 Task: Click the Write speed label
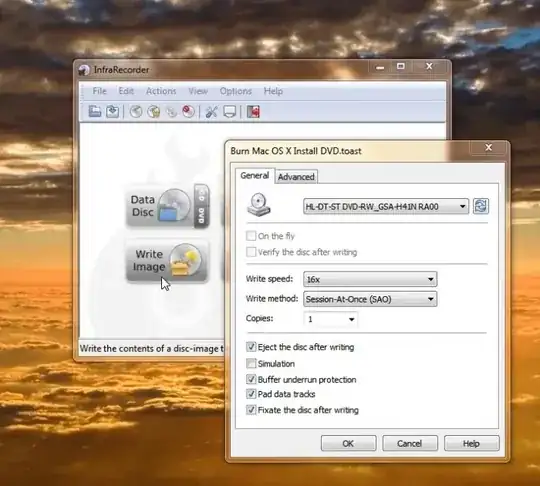pyautogui.click(x=269, y=278)
